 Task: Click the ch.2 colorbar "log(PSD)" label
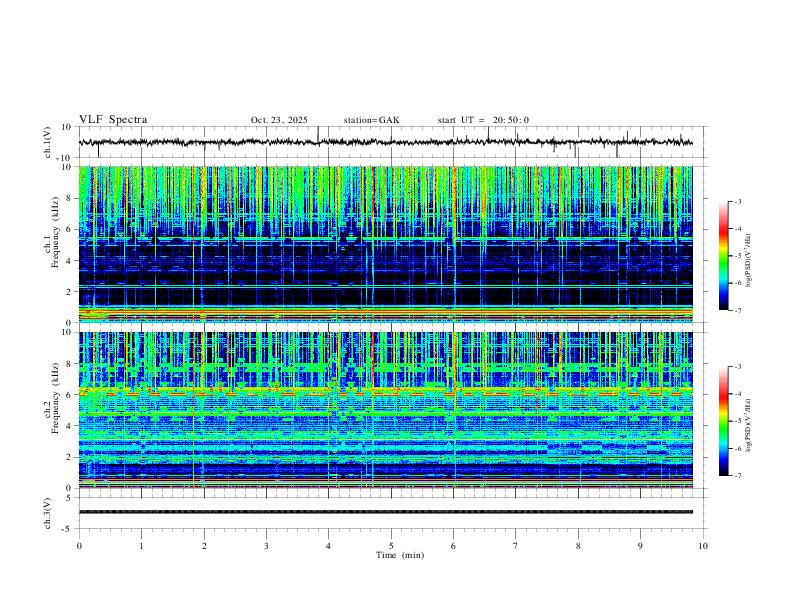(750, 425)
